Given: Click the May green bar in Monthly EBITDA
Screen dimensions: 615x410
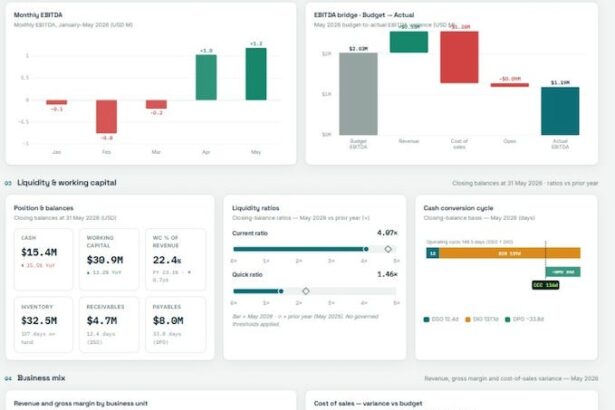Looking at the screenshot, I should 256,74.
